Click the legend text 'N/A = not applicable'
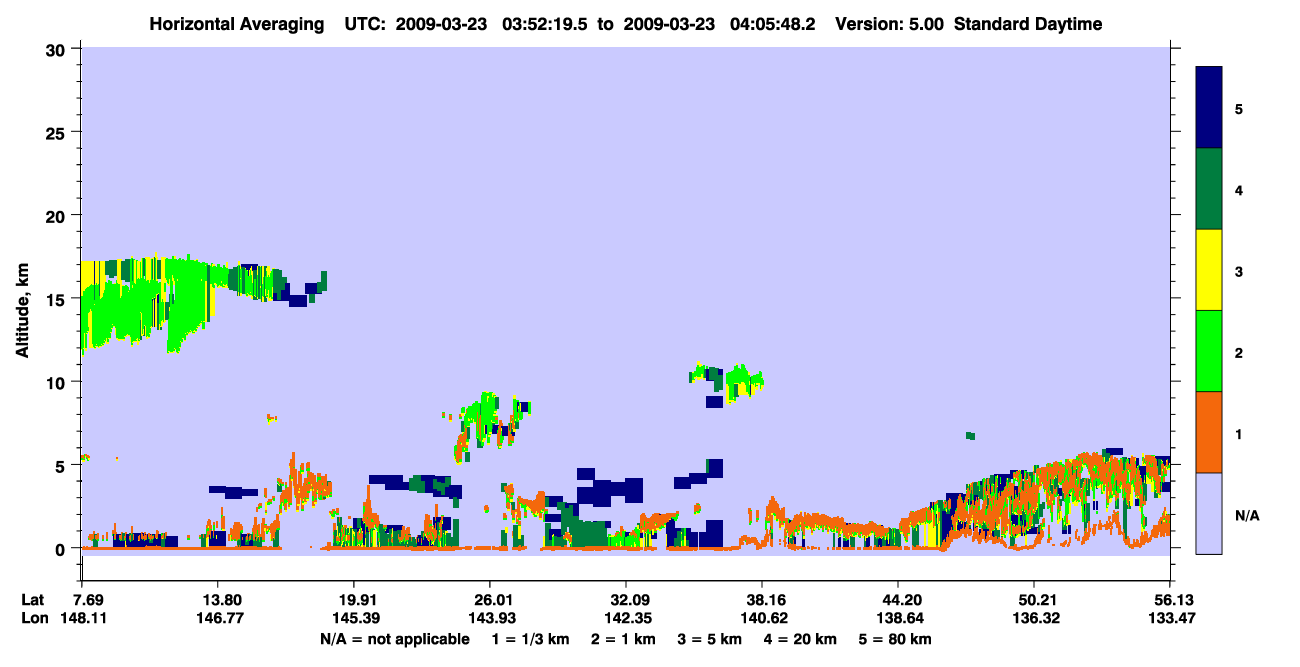 tap(395, 638)
